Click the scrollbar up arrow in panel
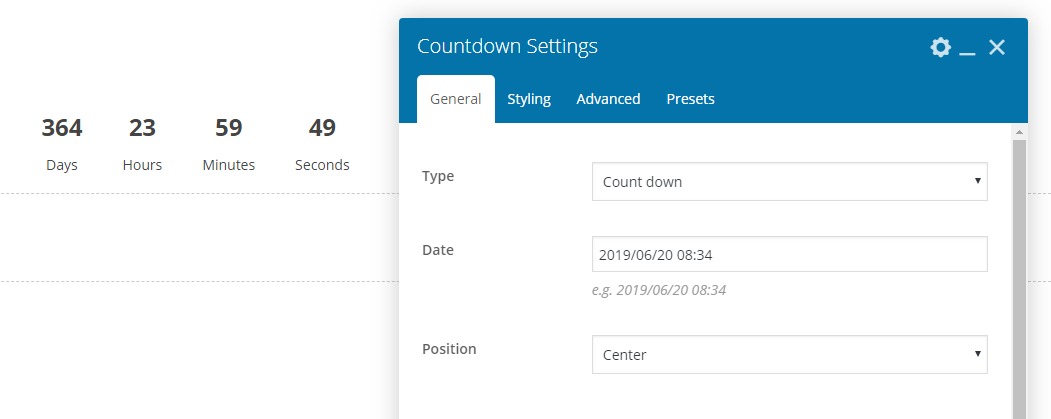Screen dimensions: 1051x419 (x=1019, y=132)
